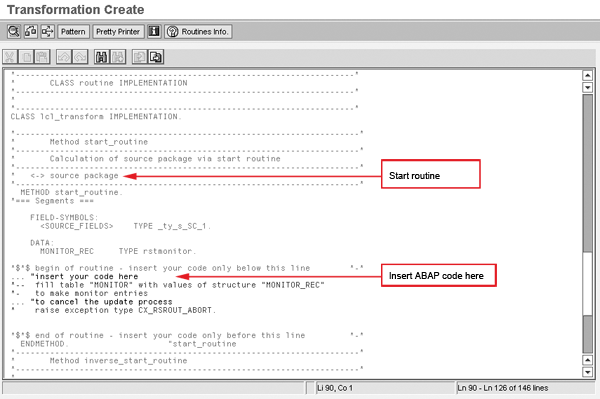Image resolution: width=600 pixels, height=399 pixels.
Task: Click 'FIELD-SYMBOLS:' line
Action: point(64,218)
